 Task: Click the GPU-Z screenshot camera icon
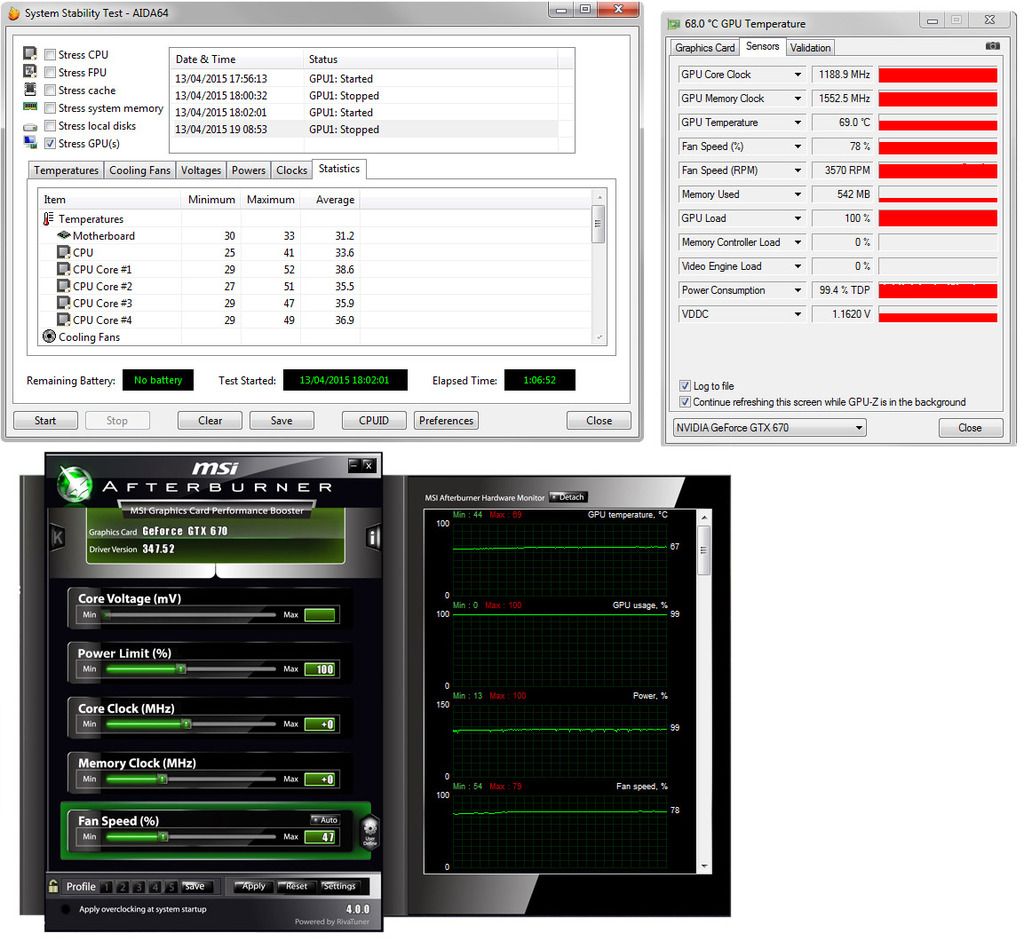pos(992,46)
